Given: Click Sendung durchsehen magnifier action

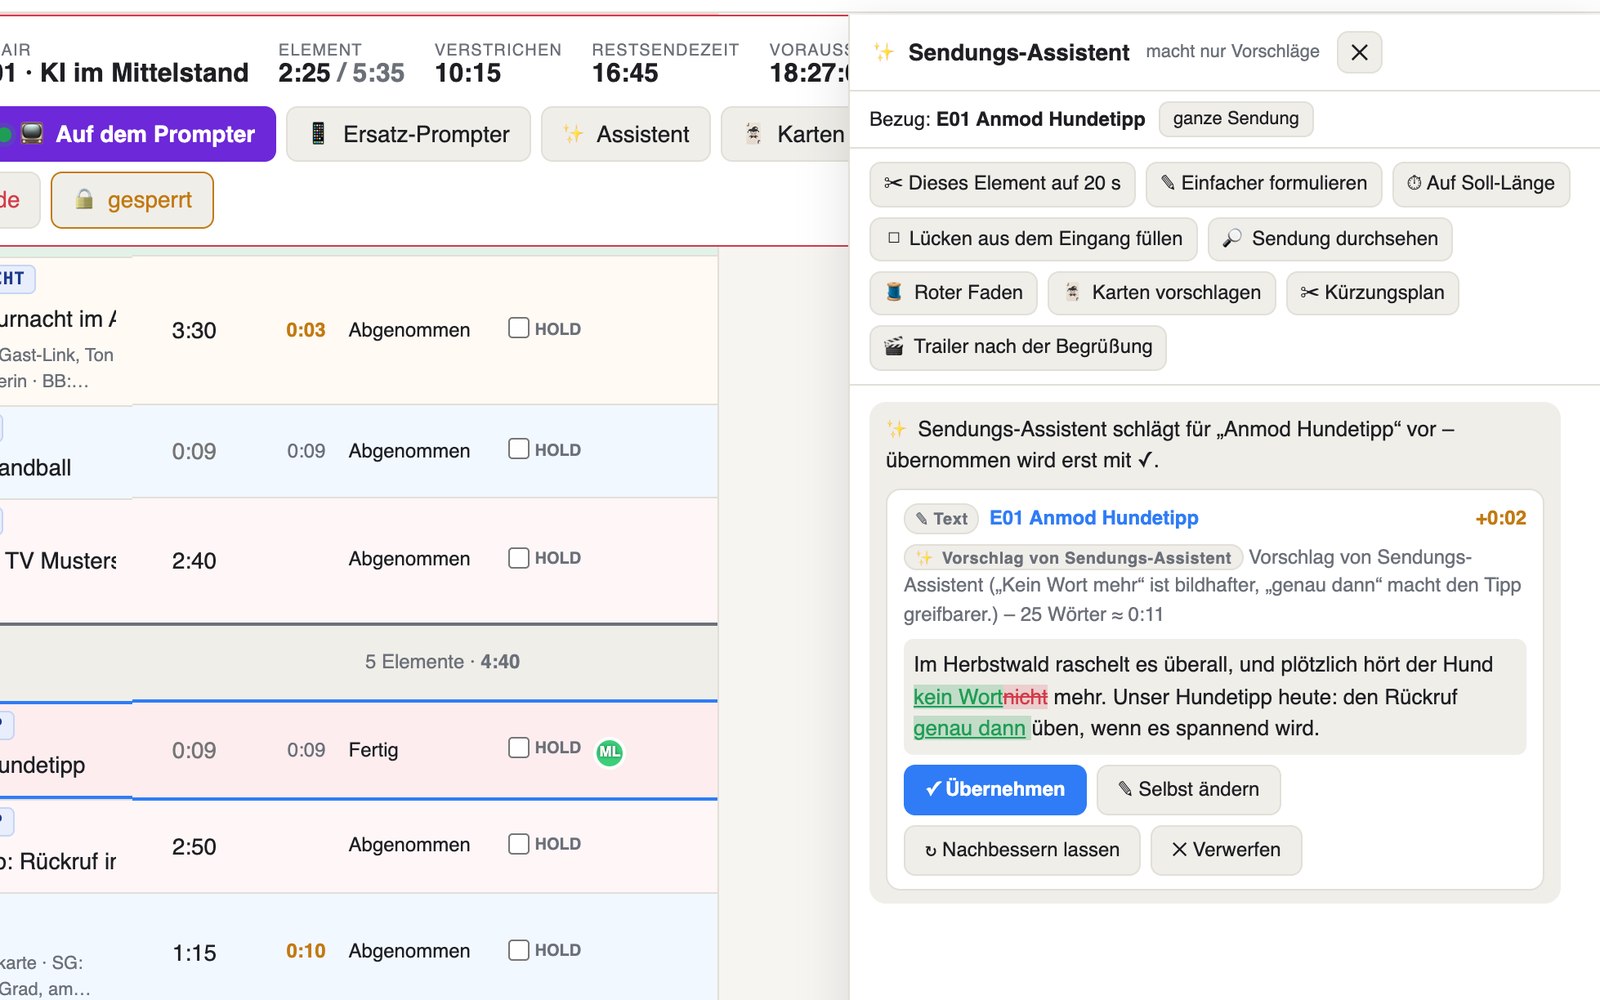Looking at the screenshot, I should pos(1330,239).
